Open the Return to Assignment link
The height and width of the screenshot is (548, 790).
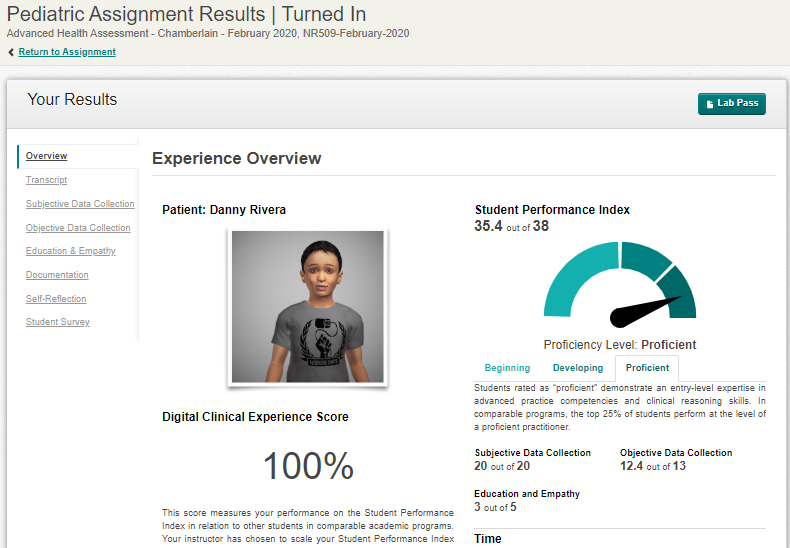point(67,52)
